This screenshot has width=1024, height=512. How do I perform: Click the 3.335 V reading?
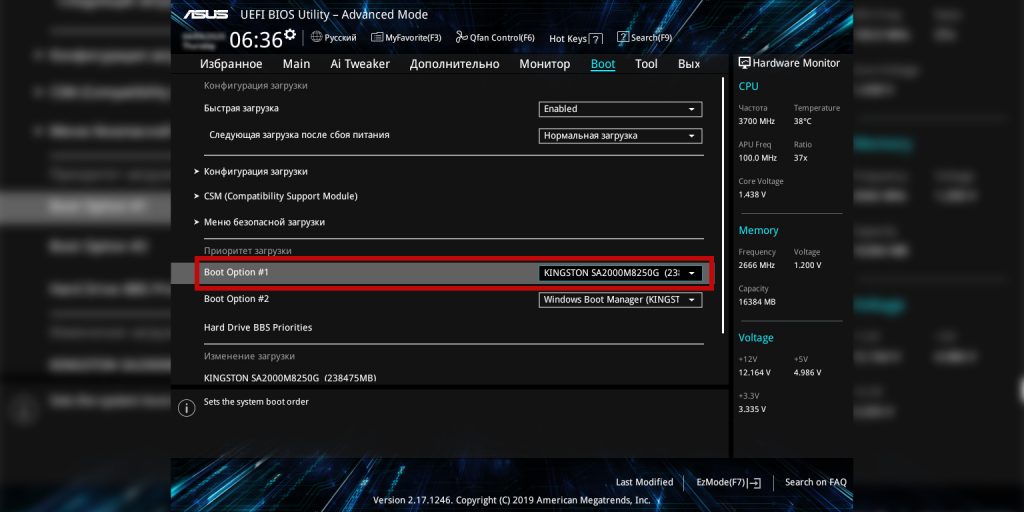pos(752,409)
